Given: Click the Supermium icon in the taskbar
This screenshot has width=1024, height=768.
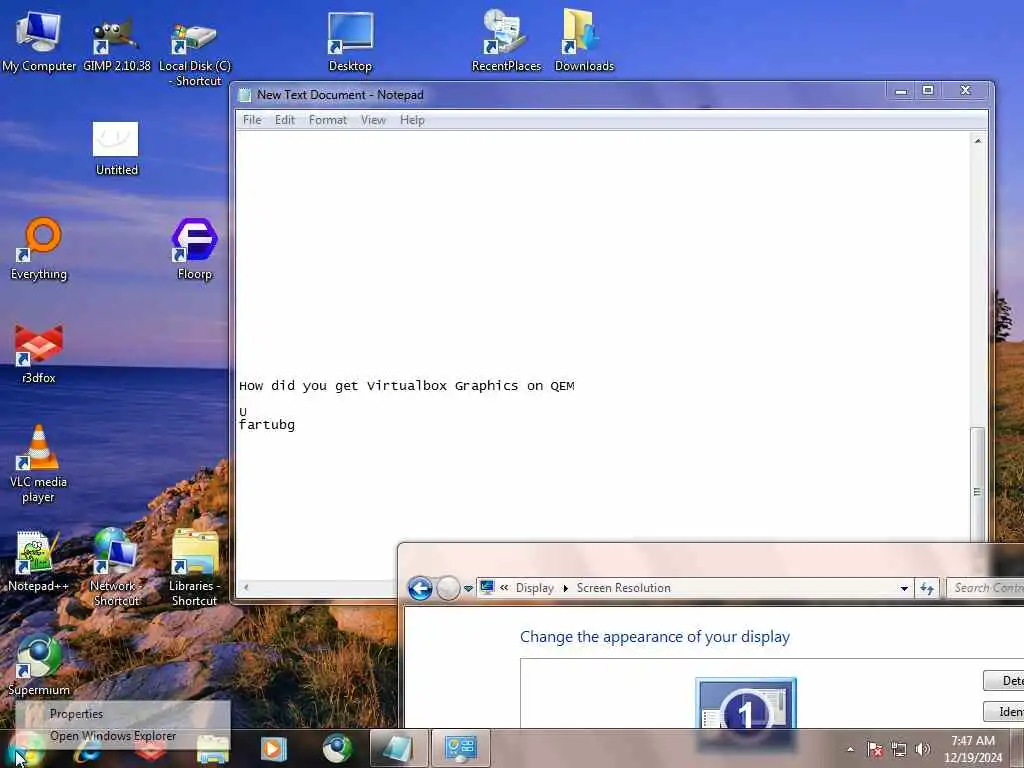Looking at the screenshot, I should (x=337, y=749).
